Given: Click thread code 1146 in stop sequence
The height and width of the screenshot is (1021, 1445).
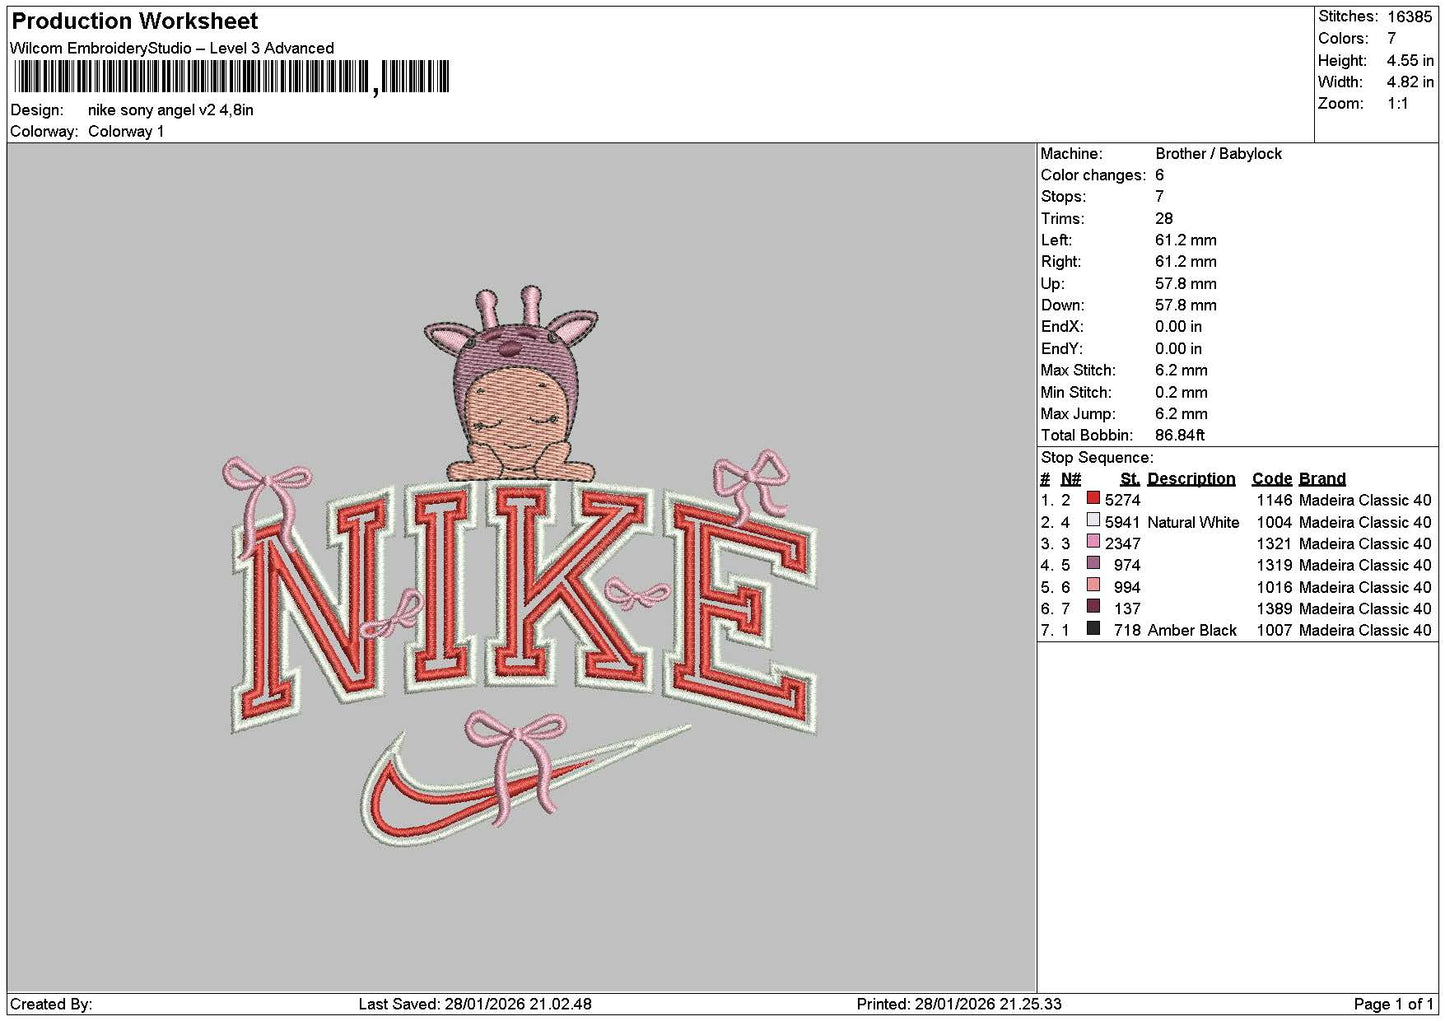Looking at the screenshot, I should (x=1274, y=500).
